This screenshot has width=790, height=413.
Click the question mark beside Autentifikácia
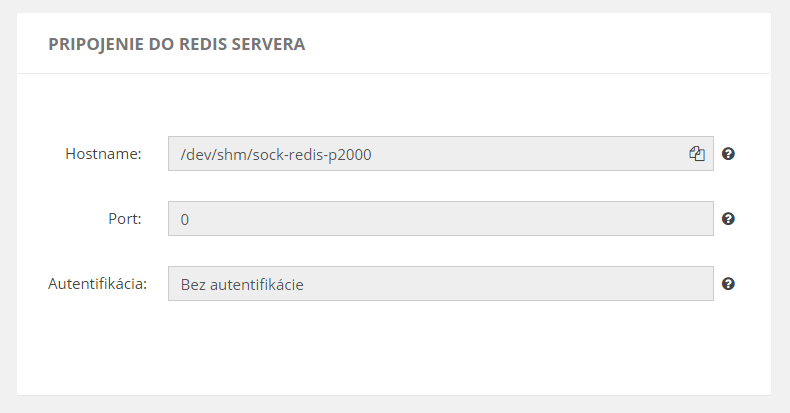pos(728,284)
